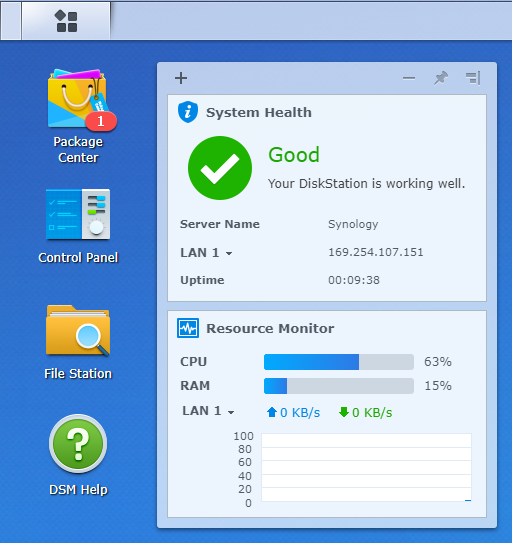
Task: Click the network traffic graph area
Action: tap(366, 467)
